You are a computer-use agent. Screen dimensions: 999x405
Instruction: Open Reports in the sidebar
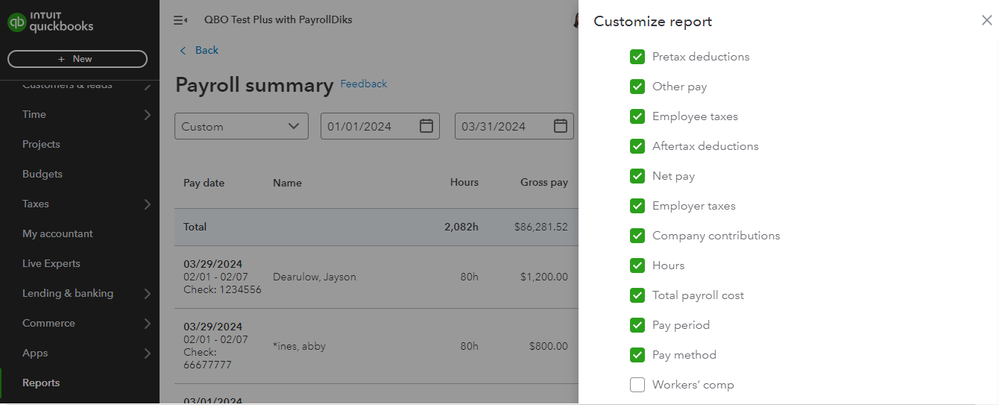pos(41,383)
